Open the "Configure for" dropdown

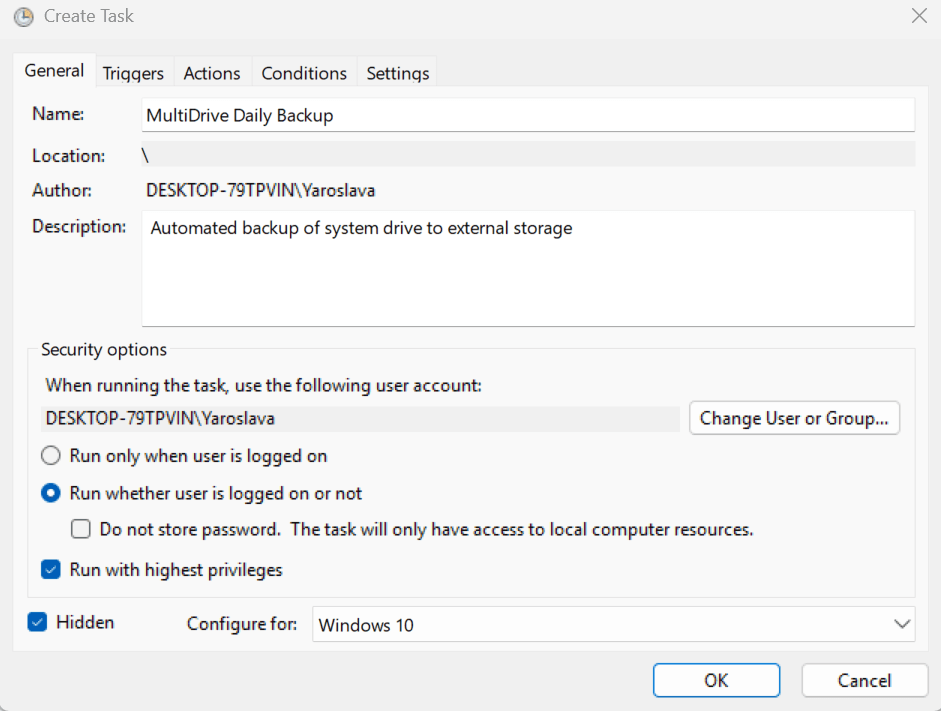[x=614, y=624]
